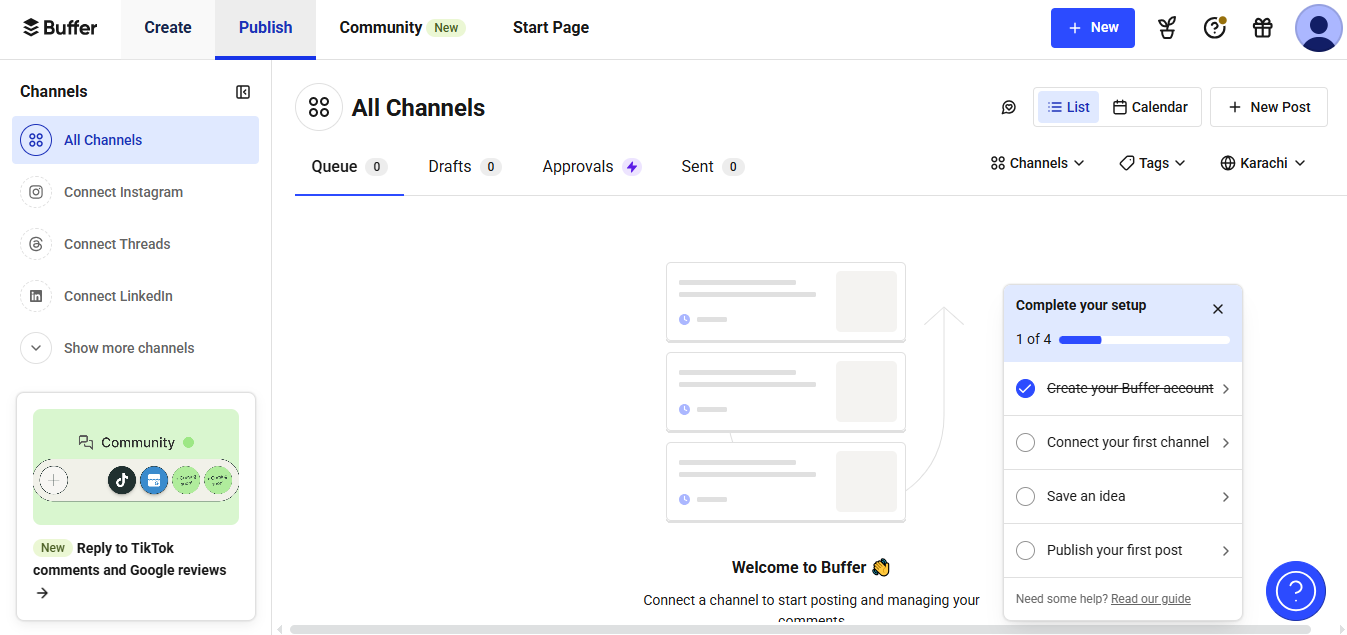This screenshot has height=635, width=1347.
Task: Click the blue Google reviews icon in card
Action: click(154, 480)
